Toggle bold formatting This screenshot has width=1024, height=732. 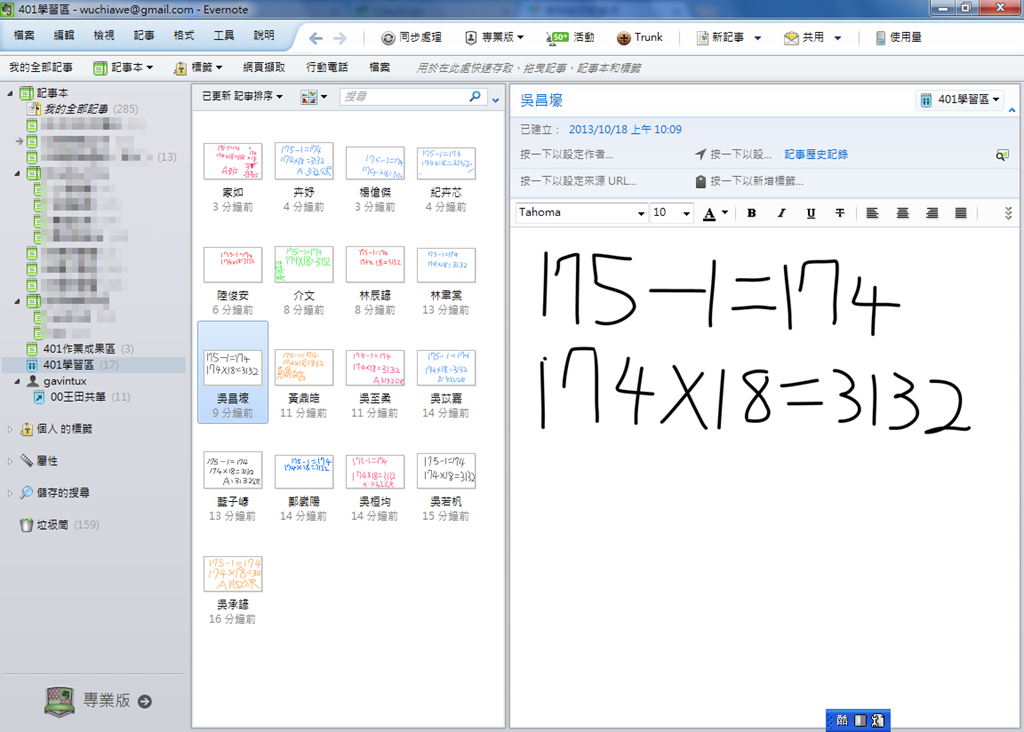[x=751, y=213]
